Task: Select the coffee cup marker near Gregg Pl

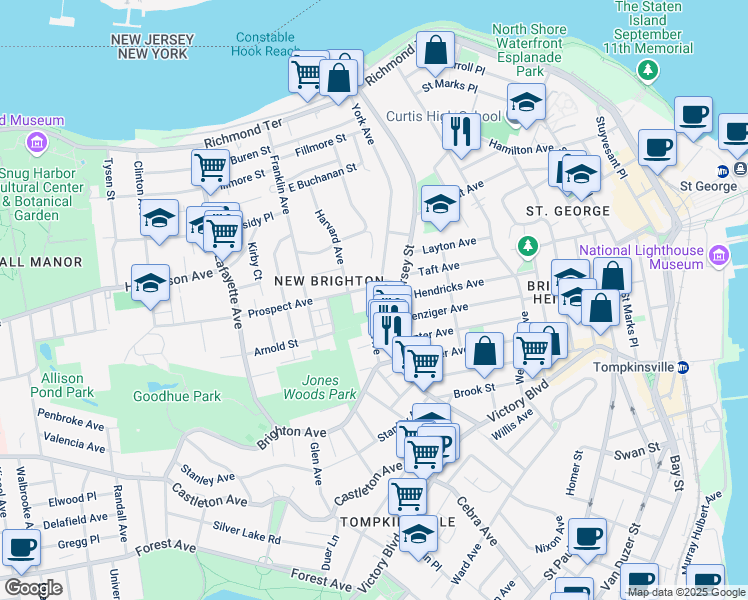Action: coord(21,548)
